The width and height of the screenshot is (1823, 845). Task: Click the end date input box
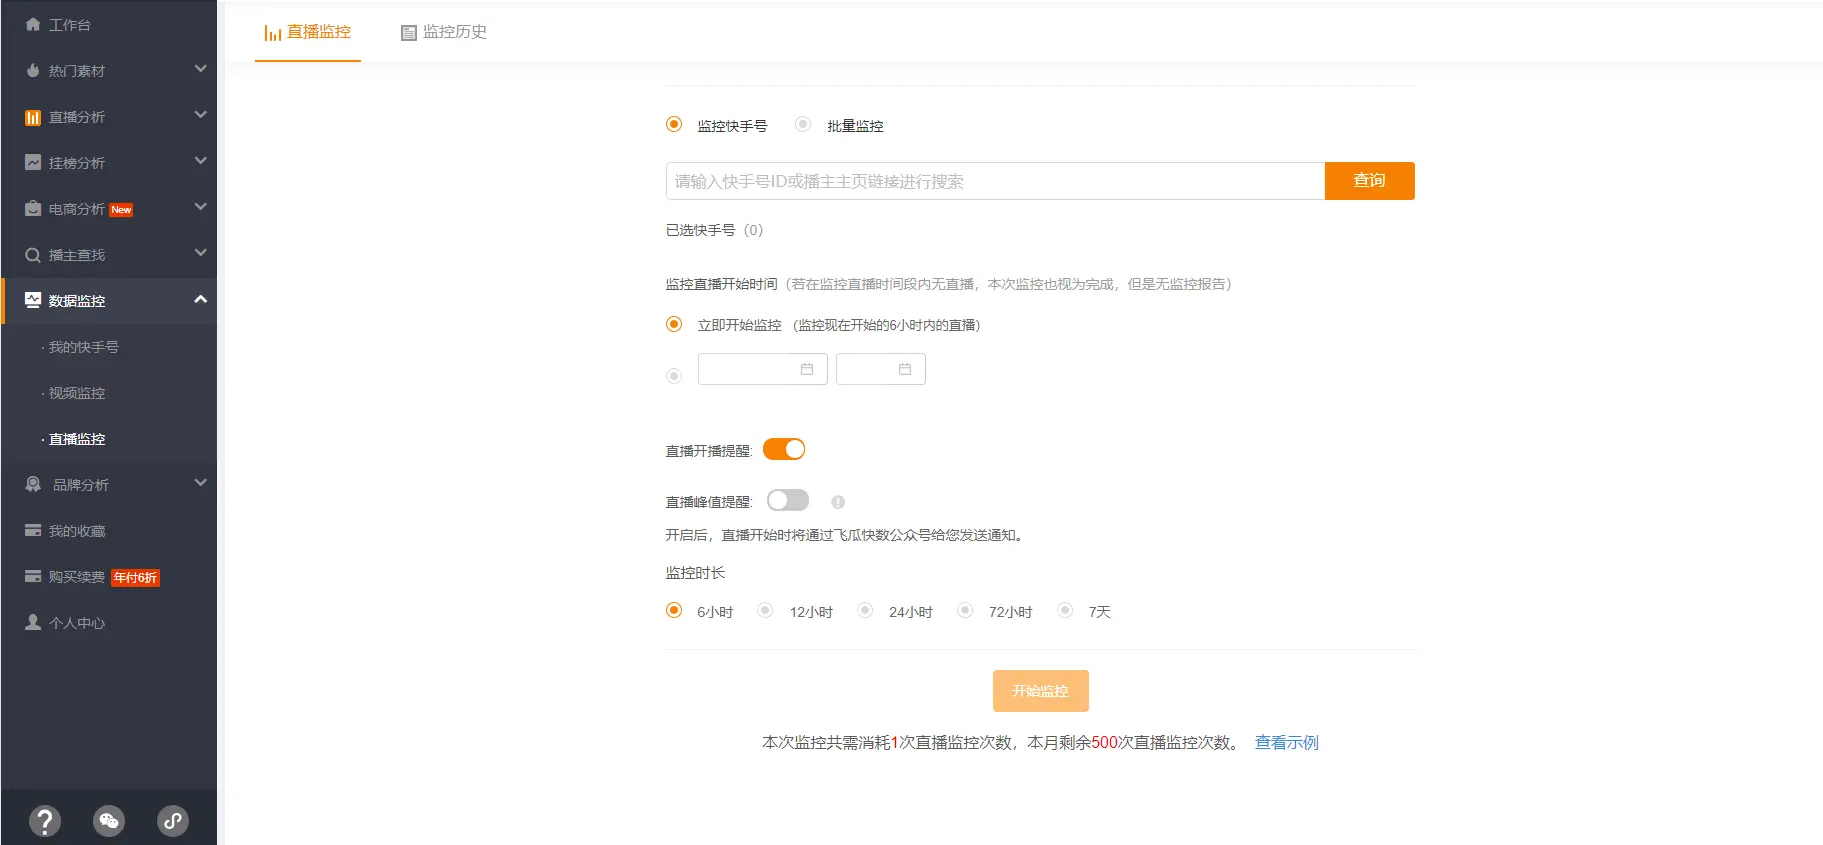(880, 369)
